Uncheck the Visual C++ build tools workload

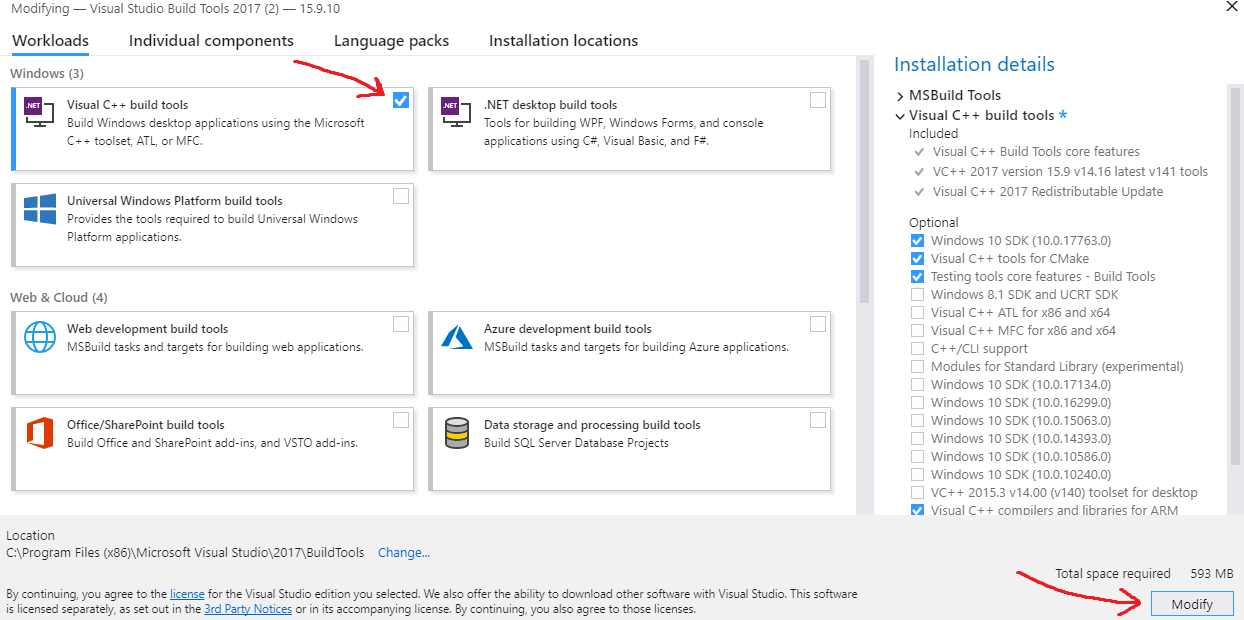point(401,100)
